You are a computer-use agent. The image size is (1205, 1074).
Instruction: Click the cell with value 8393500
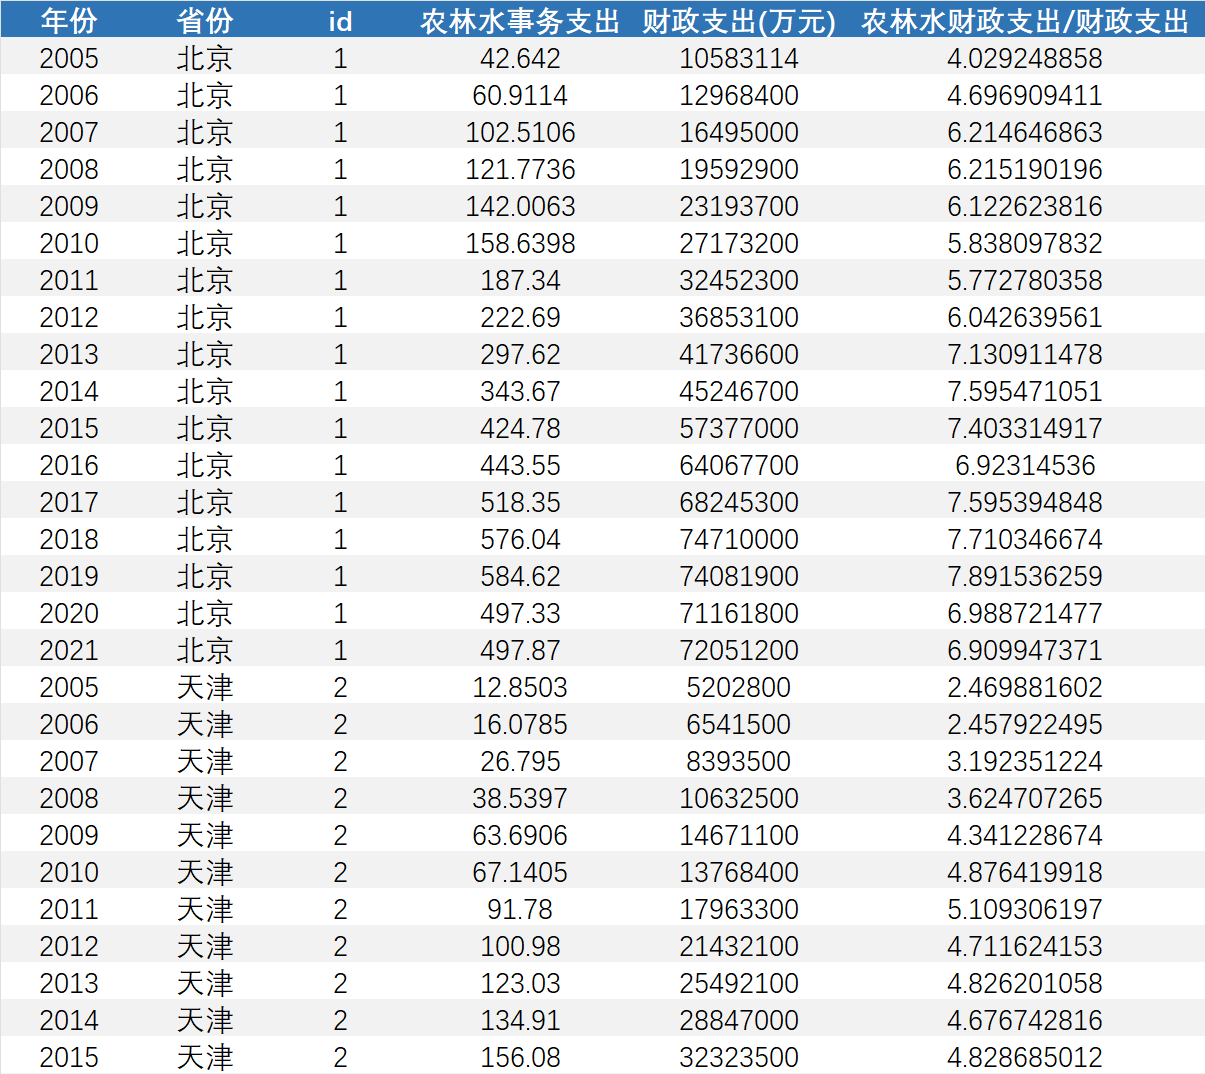739,762
